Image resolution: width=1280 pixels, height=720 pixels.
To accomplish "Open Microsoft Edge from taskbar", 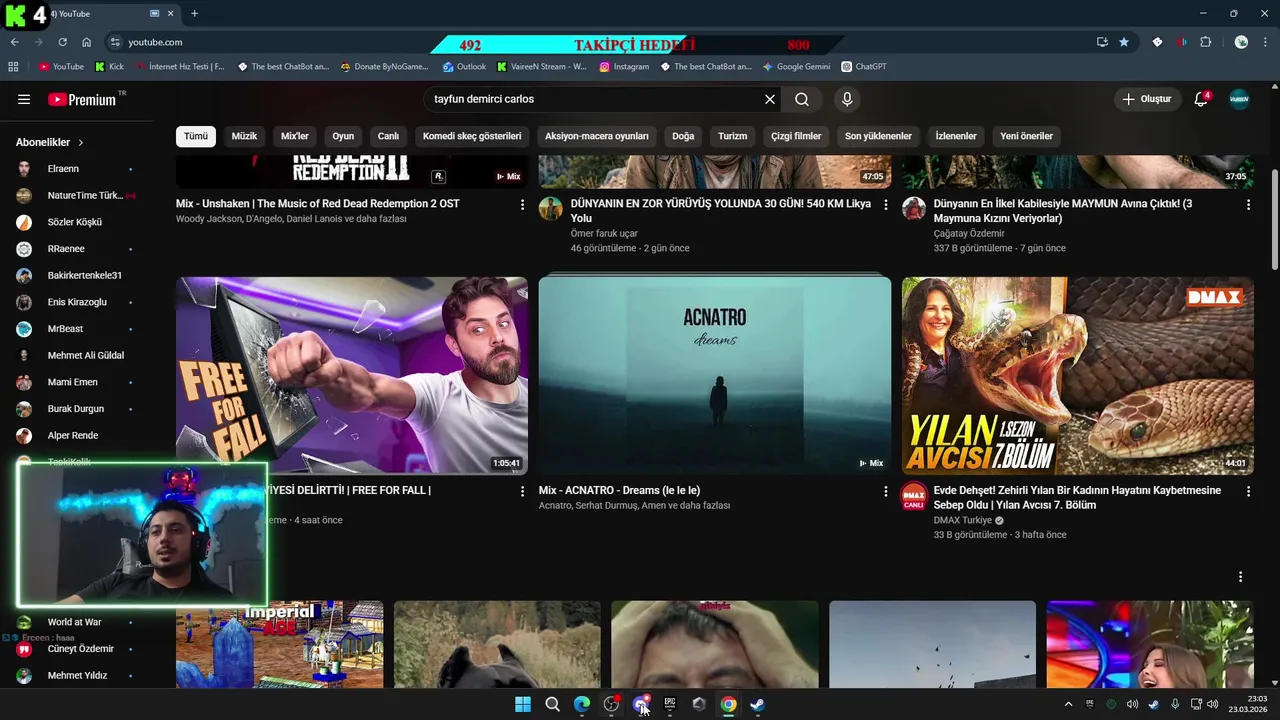I will [582, 704].
